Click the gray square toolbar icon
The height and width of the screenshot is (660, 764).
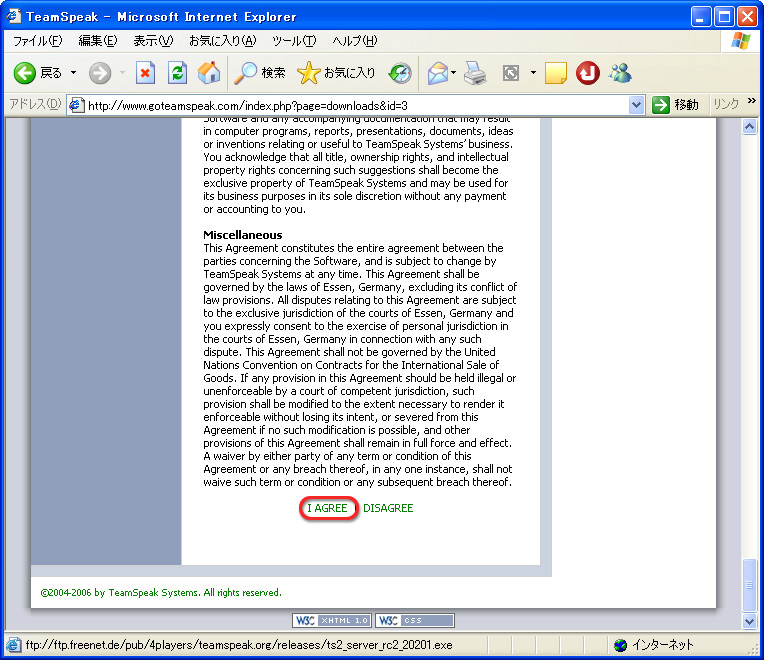[511, 74]
